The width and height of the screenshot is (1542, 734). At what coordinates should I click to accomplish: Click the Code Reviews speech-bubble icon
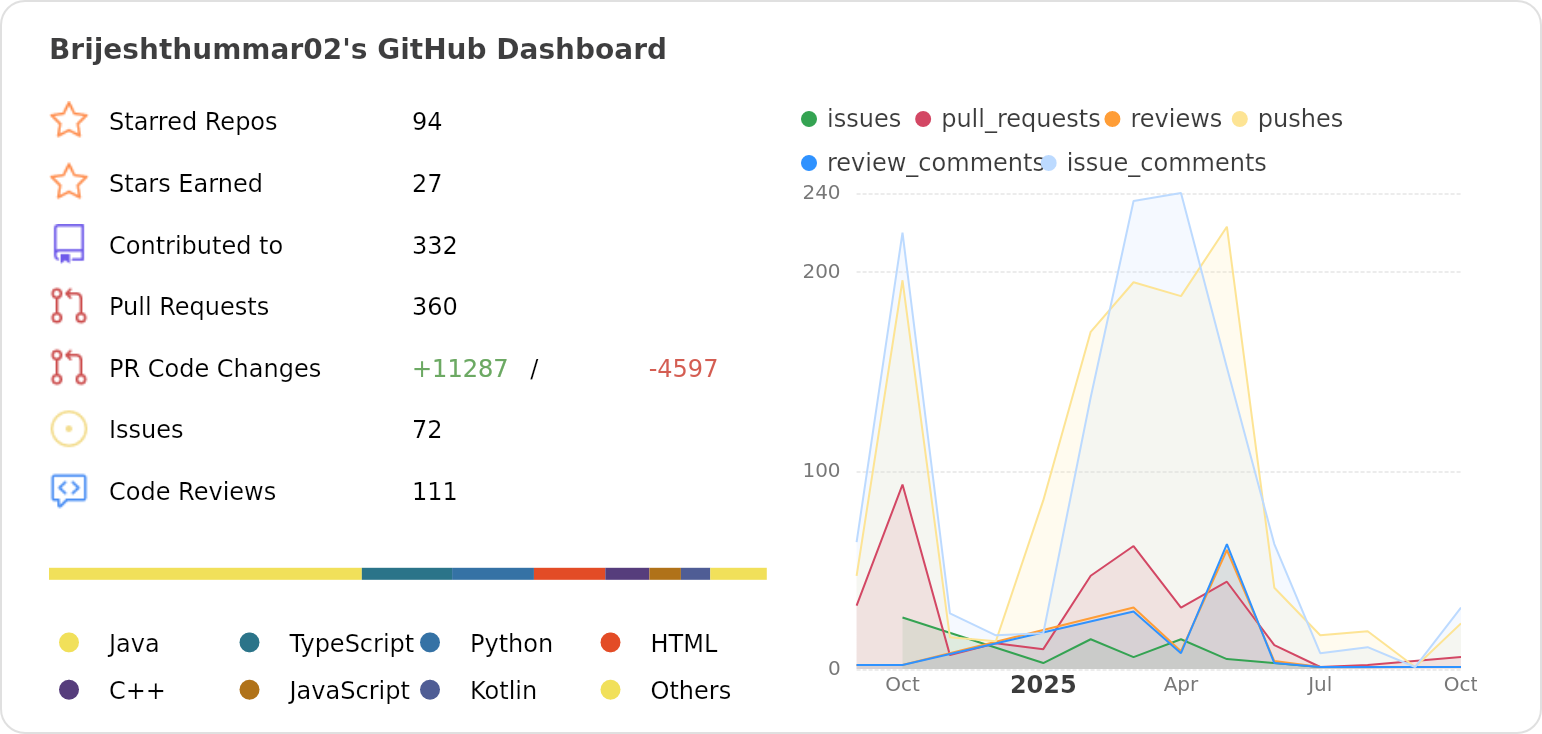click(67, 490)
